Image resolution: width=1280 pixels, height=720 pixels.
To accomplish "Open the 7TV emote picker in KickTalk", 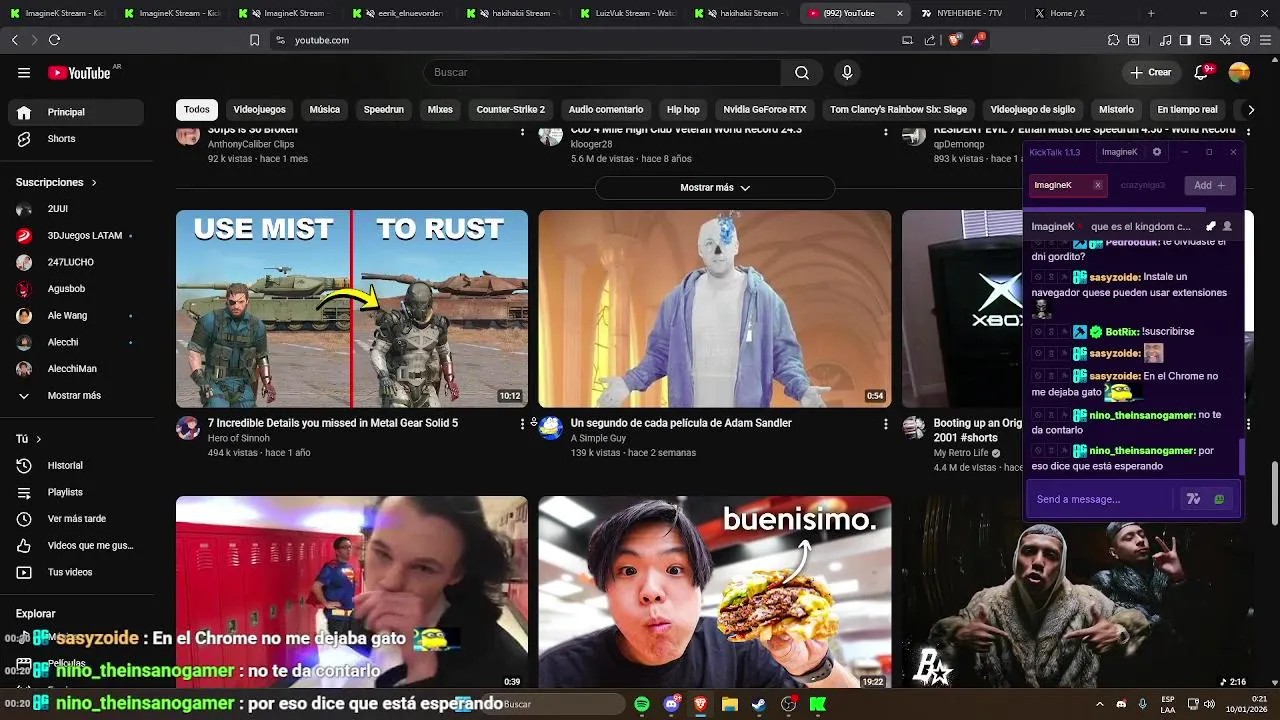I will click(1193, 499).
